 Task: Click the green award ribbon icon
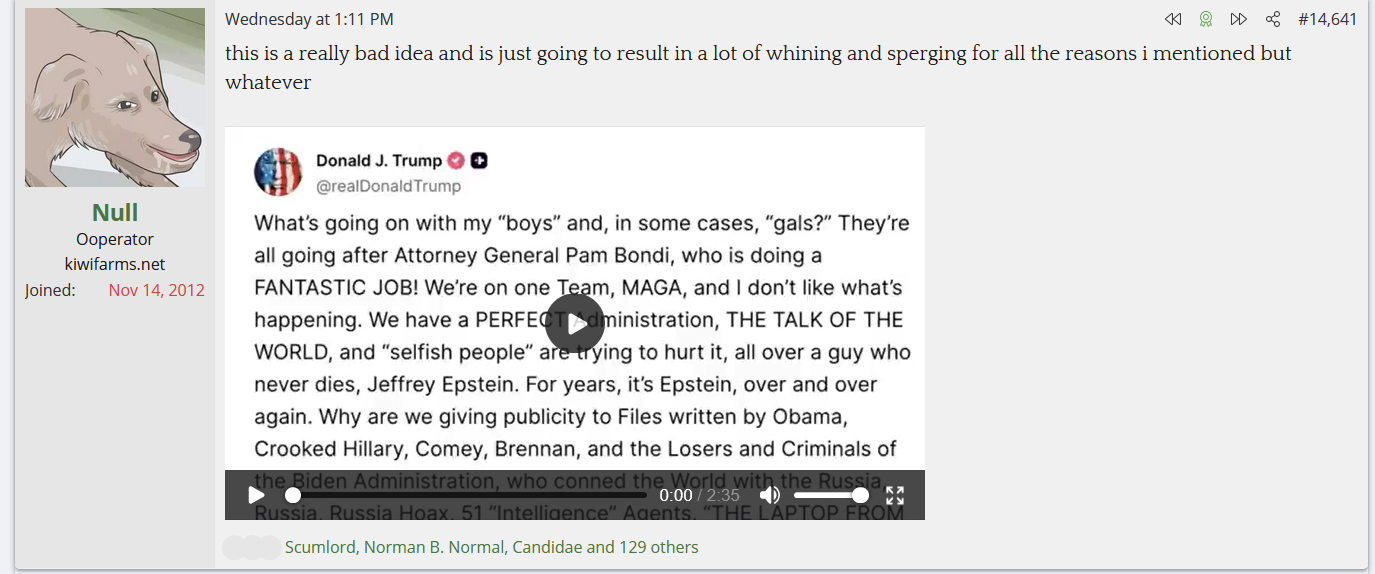[1206, 19]
